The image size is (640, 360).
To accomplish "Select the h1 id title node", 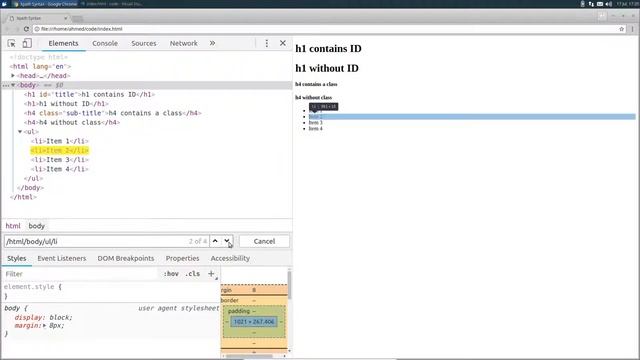I will pos(89,94).
